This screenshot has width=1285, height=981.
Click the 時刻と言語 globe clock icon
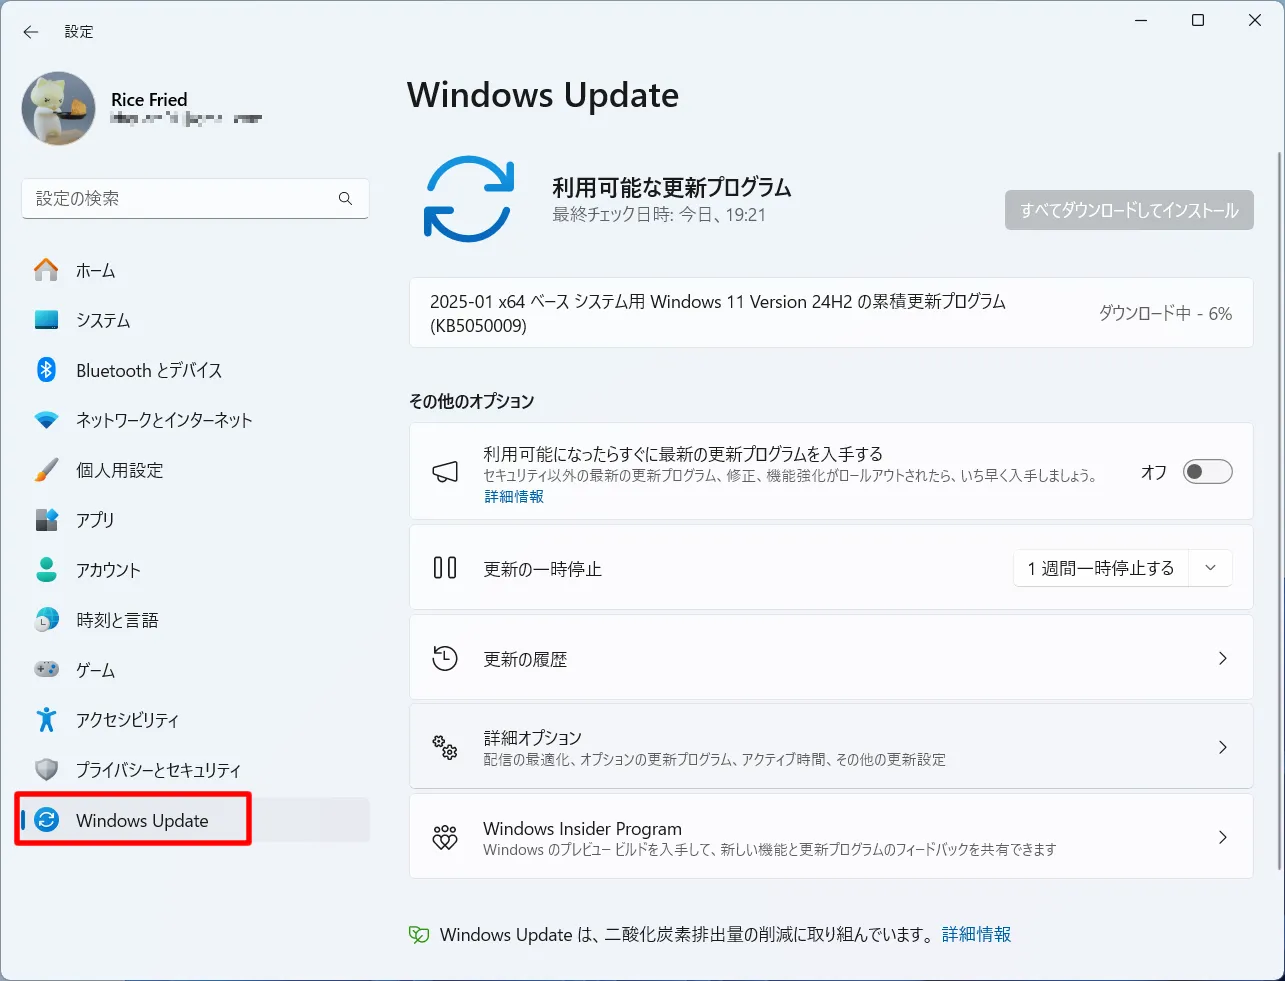click(x=46, y=620)
